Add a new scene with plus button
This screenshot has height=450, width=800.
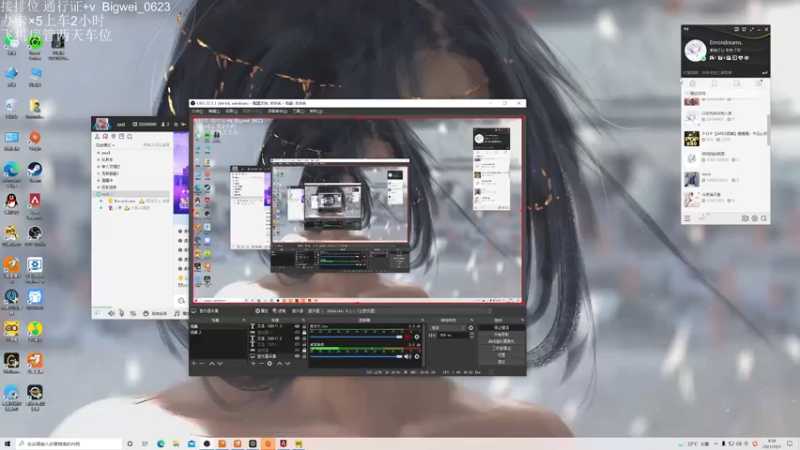(193, 363)
